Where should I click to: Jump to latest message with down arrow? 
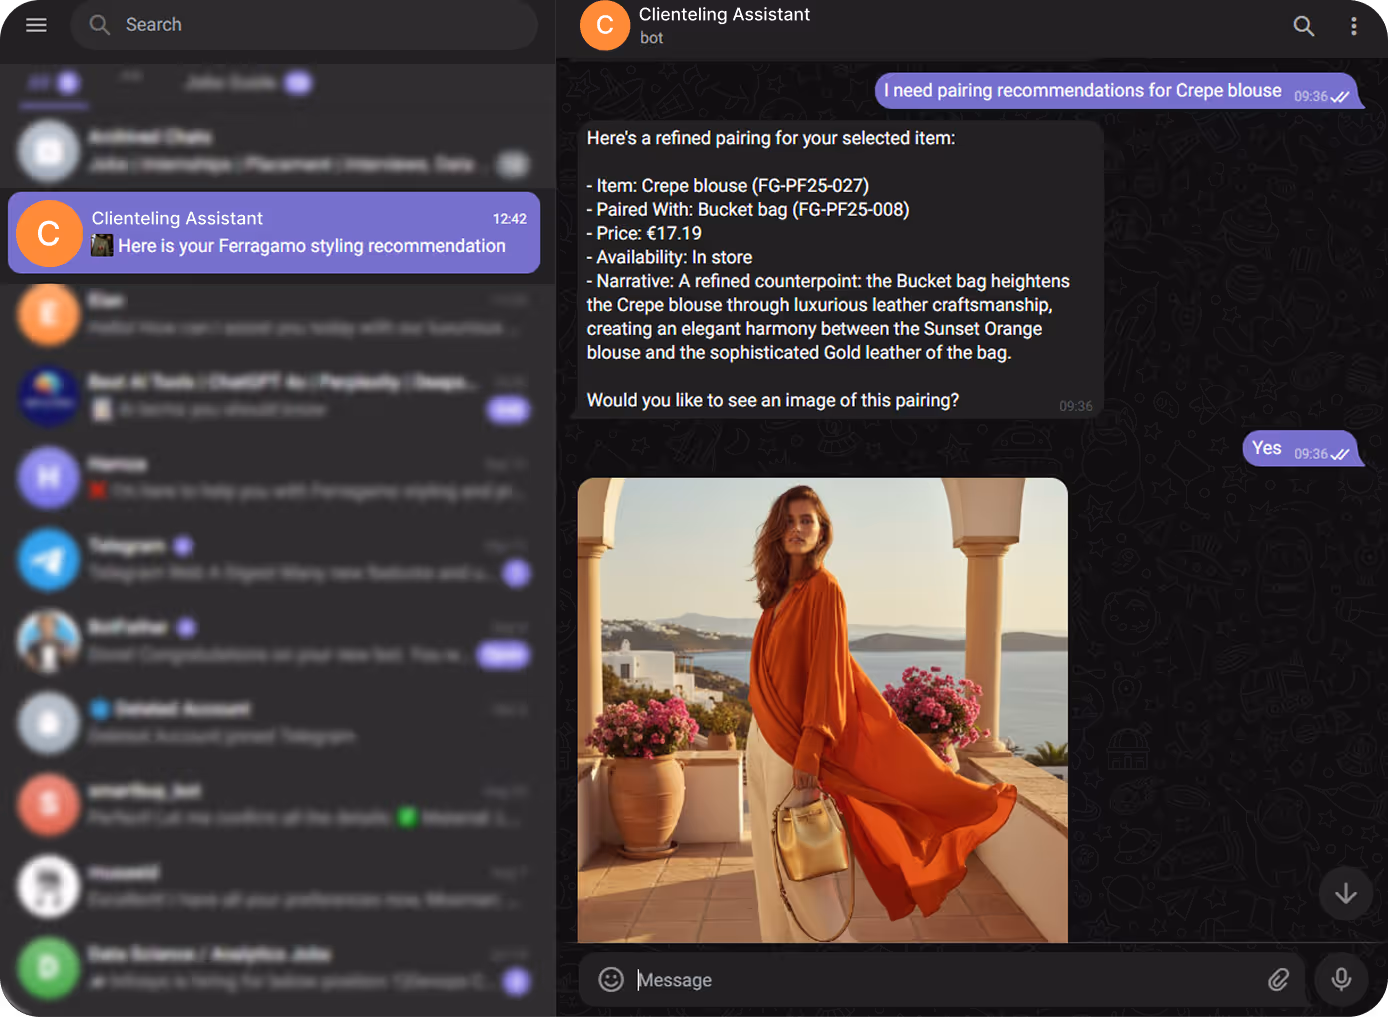point(1345,893)
